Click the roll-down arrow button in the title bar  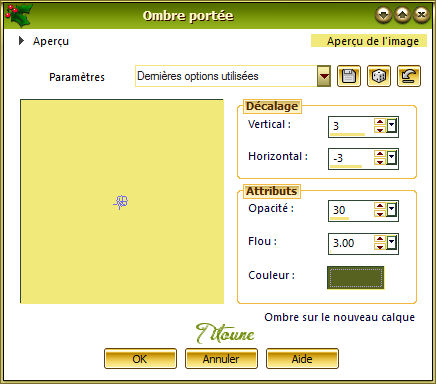(x=383, y=15)
